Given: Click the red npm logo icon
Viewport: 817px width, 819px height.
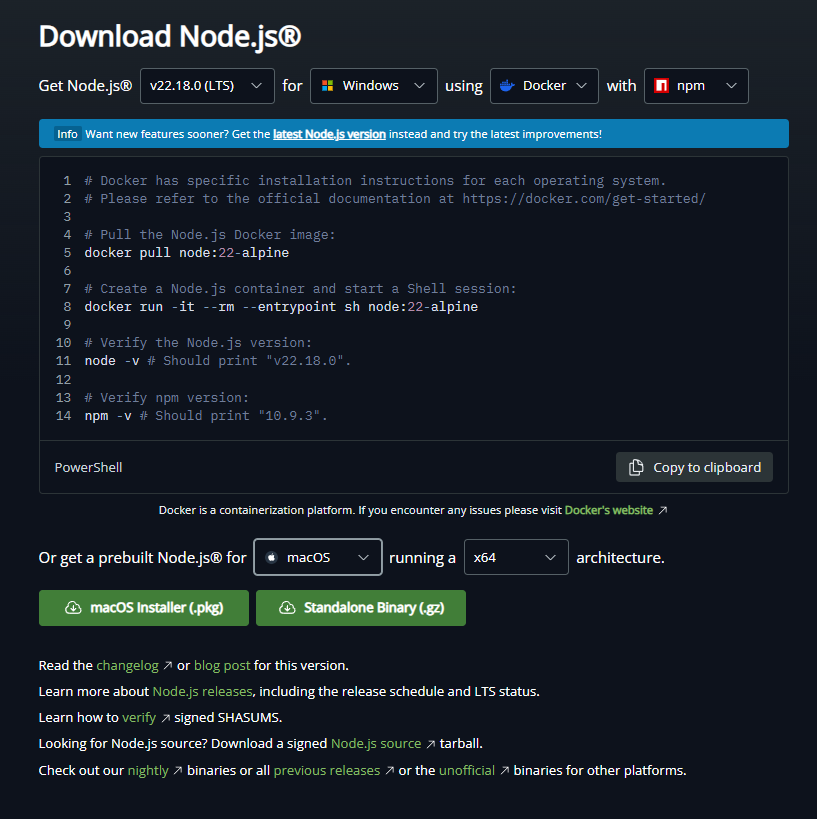Looking at the screenshot, I should coord(661,86).
